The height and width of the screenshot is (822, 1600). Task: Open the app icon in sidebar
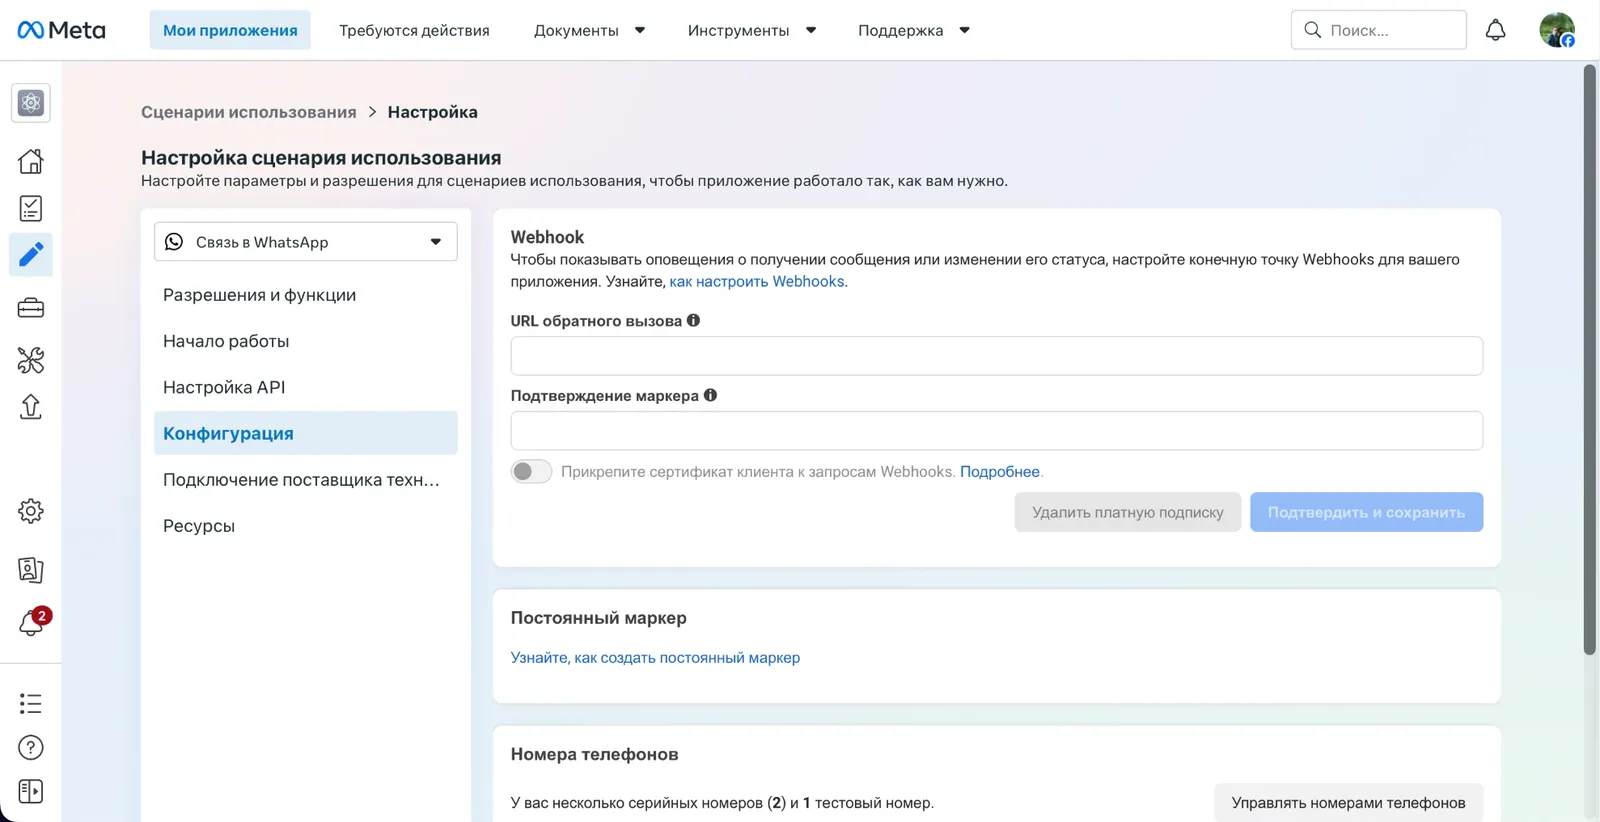pos(31,103)
